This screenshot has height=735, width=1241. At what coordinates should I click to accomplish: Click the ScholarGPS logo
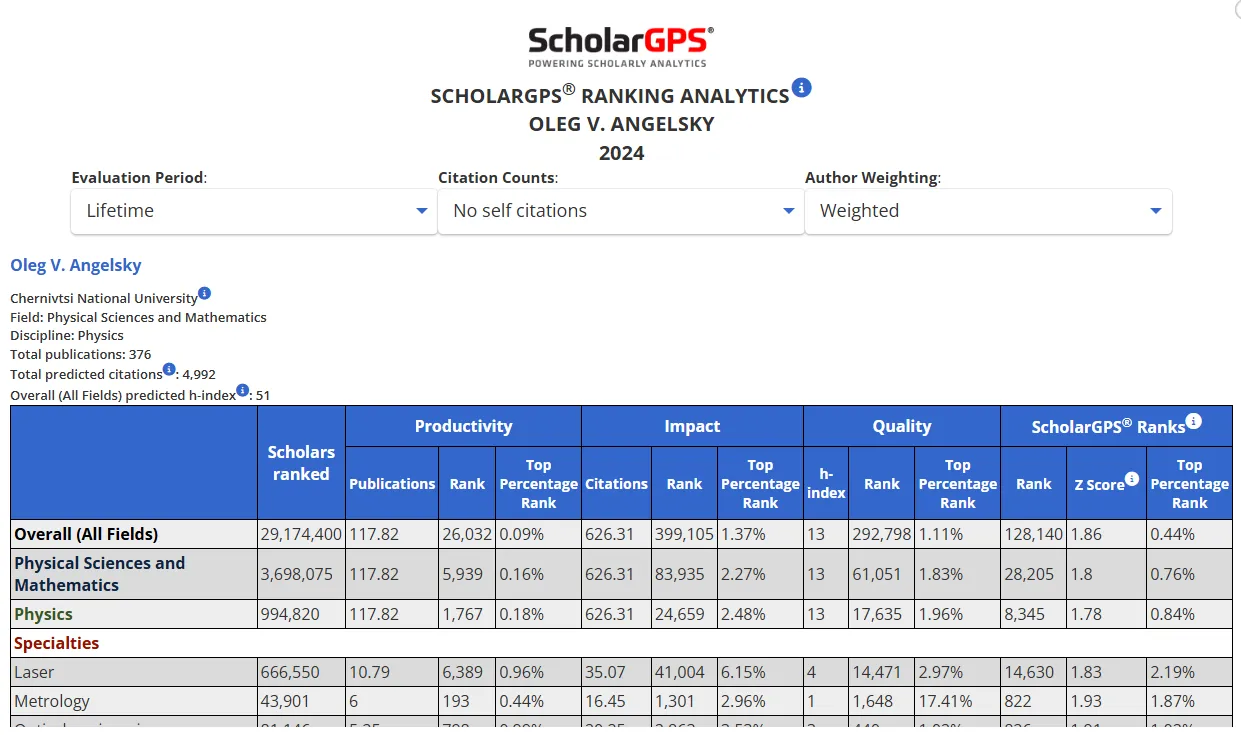(x=620, y=46)
